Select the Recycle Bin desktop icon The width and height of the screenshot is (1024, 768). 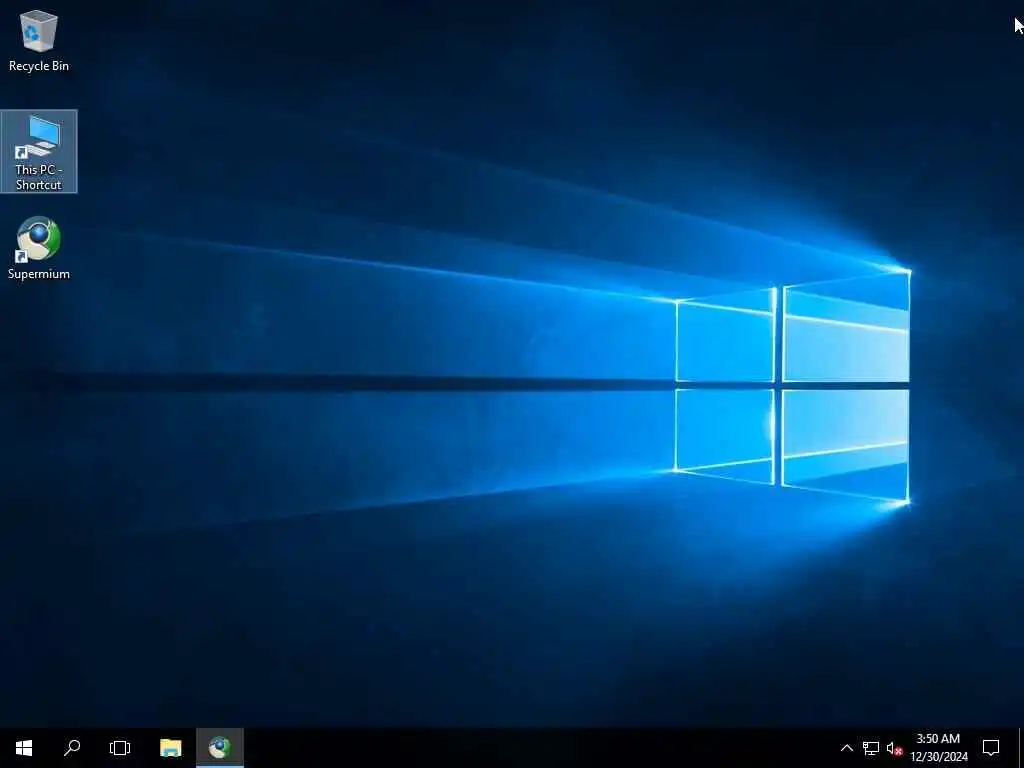pyautogui.click(x=39, y=40)
